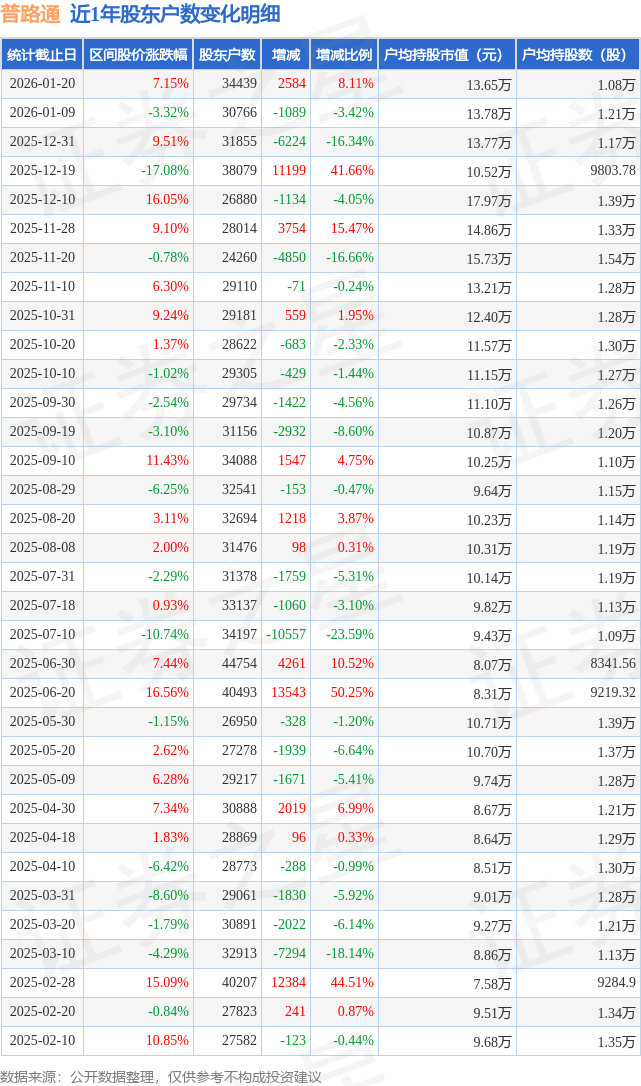Click the 近1年股东户数变化明细 heading
This screenshot has height=1086, width=641.
[x=175, y=14]
